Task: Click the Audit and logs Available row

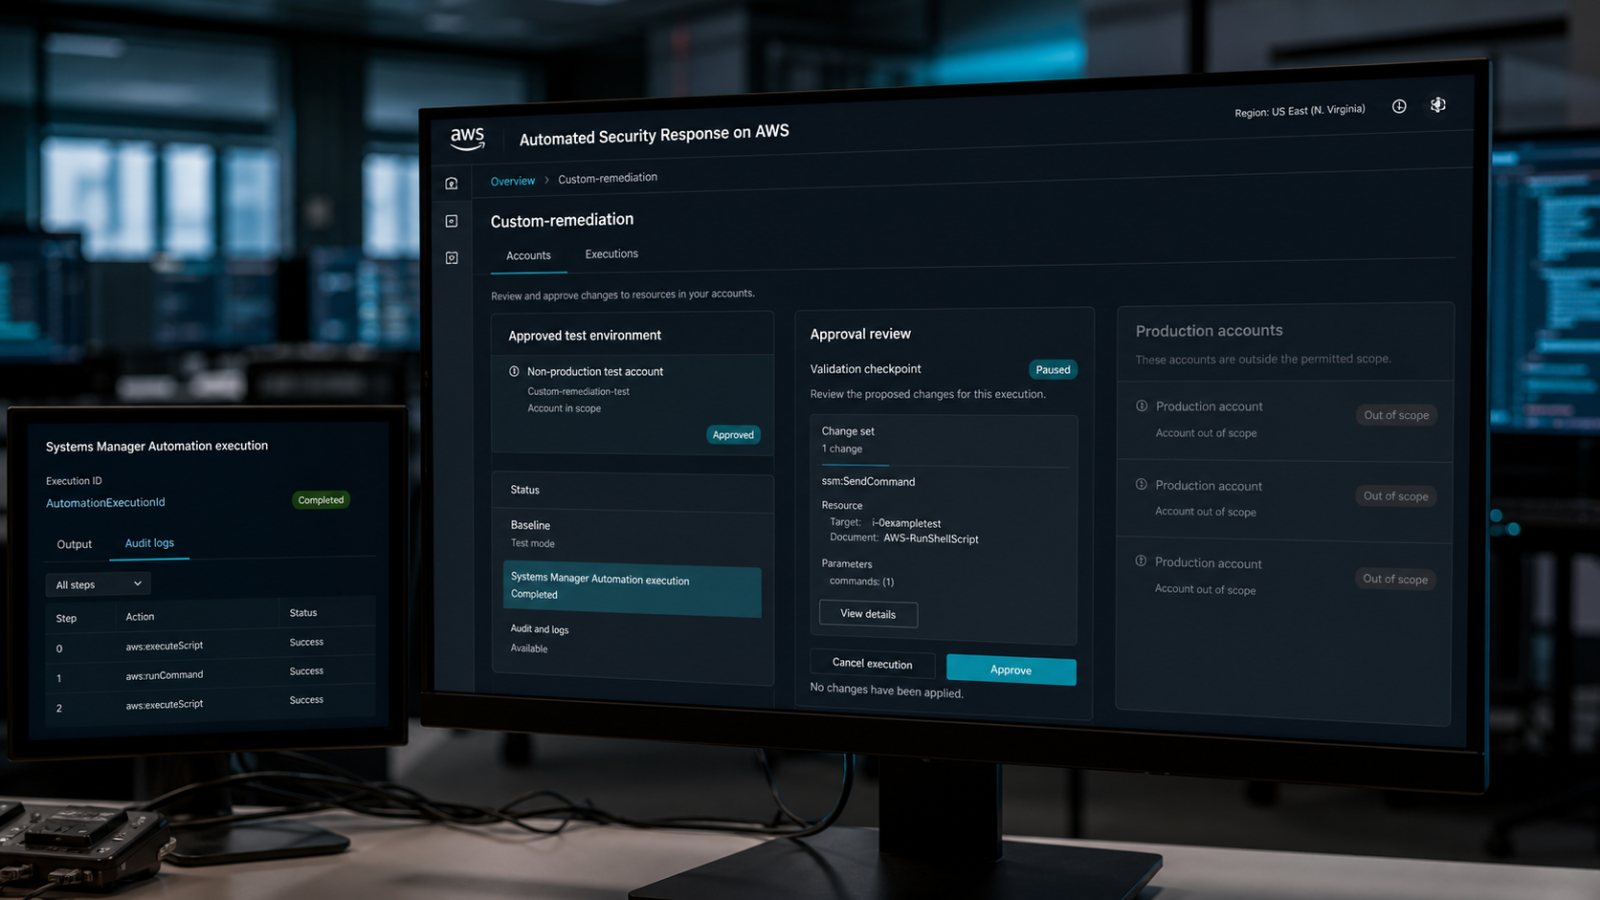Action: click(633, 640)
